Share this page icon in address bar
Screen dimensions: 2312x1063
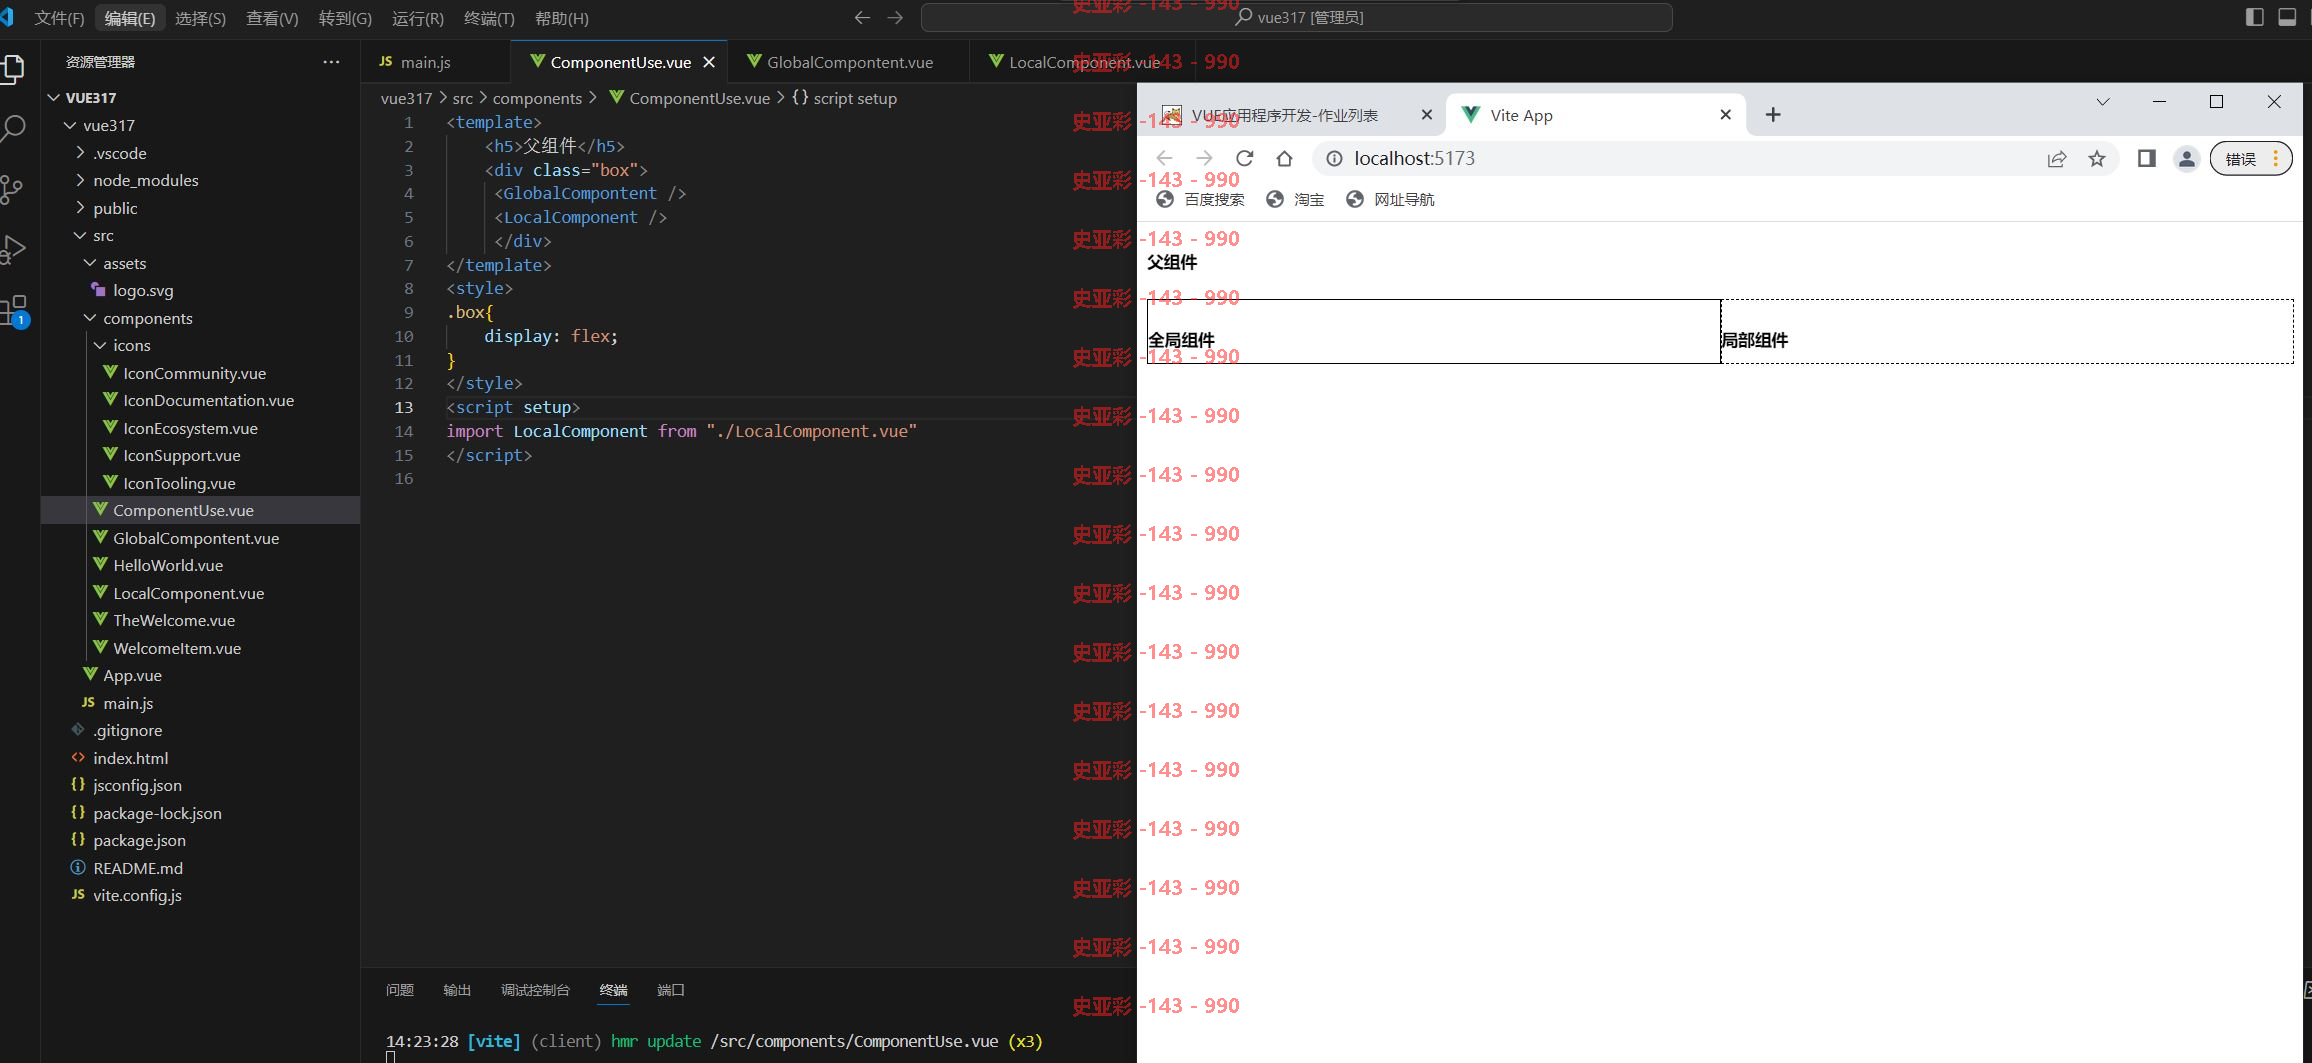click(x=2057, y=158)
